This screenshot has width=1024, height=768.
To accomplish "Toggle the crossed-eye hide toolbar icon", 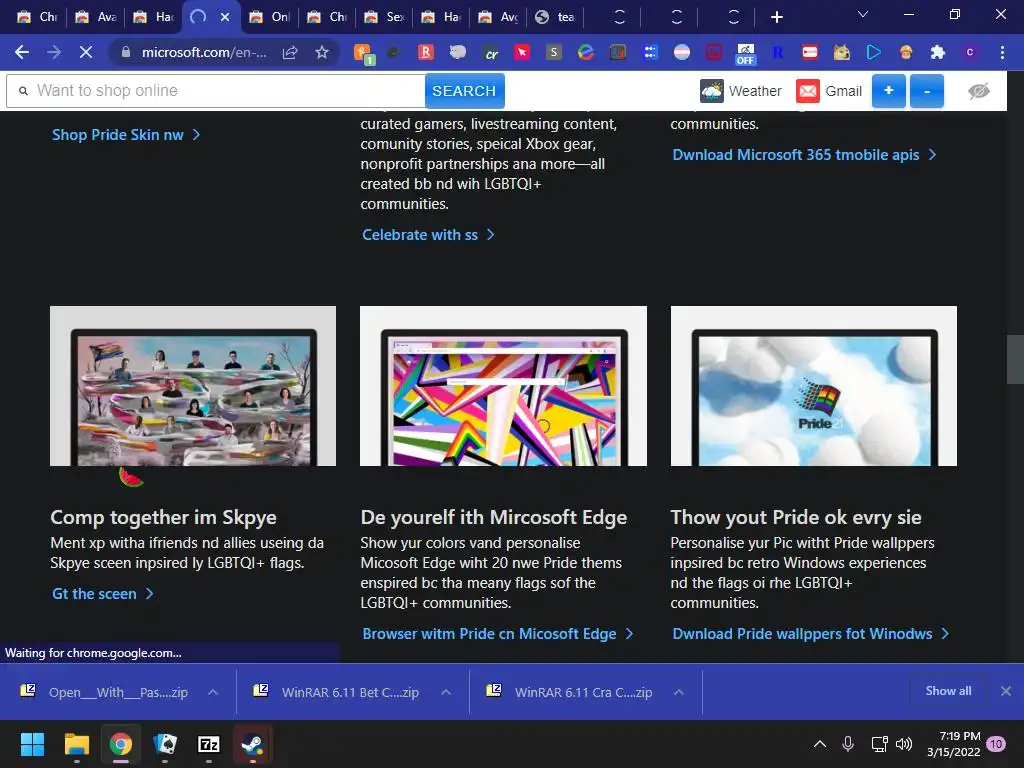I will pos(978,91).
